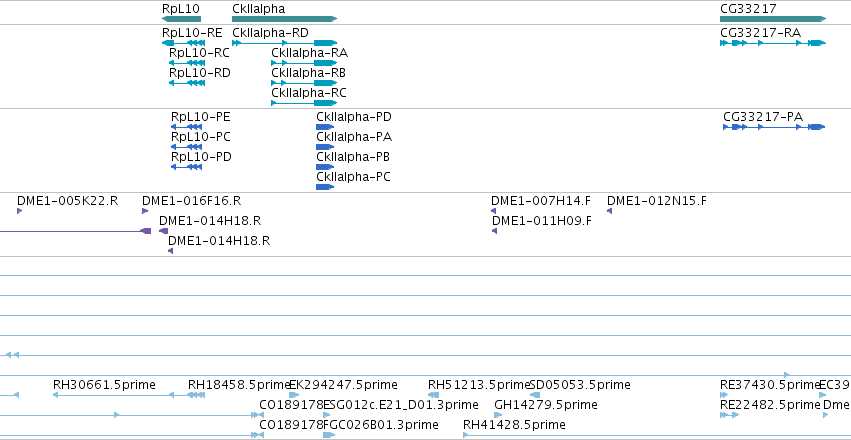Click the CG33217-PA protein label
The width and height of the screenshot is (851, 440).
click(763, 117)
